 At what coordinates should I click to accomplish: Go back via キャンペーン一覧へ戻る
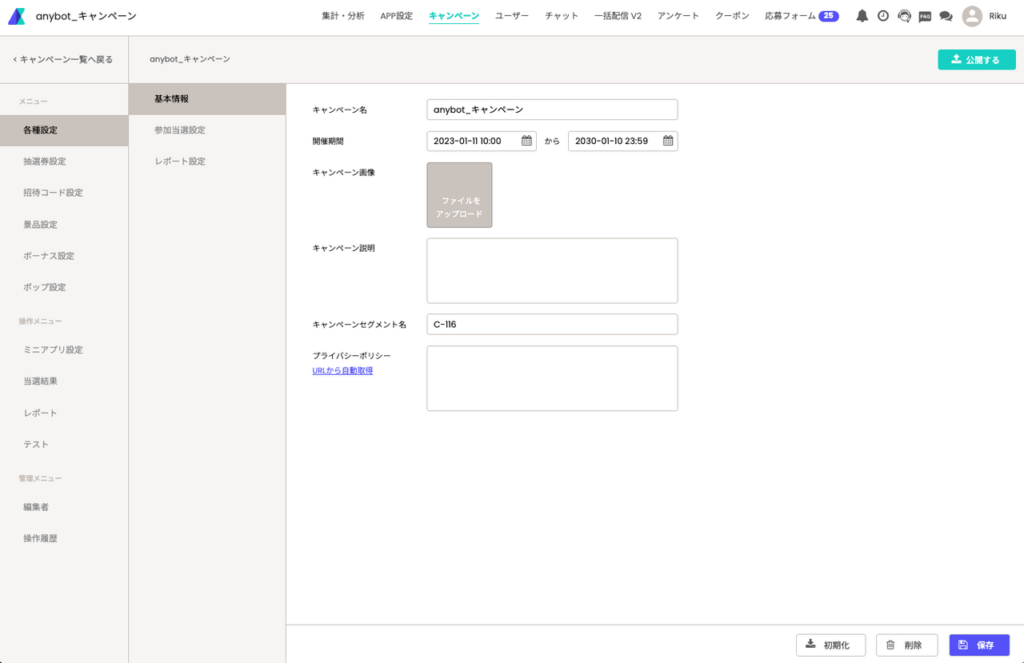click(63, 59)
